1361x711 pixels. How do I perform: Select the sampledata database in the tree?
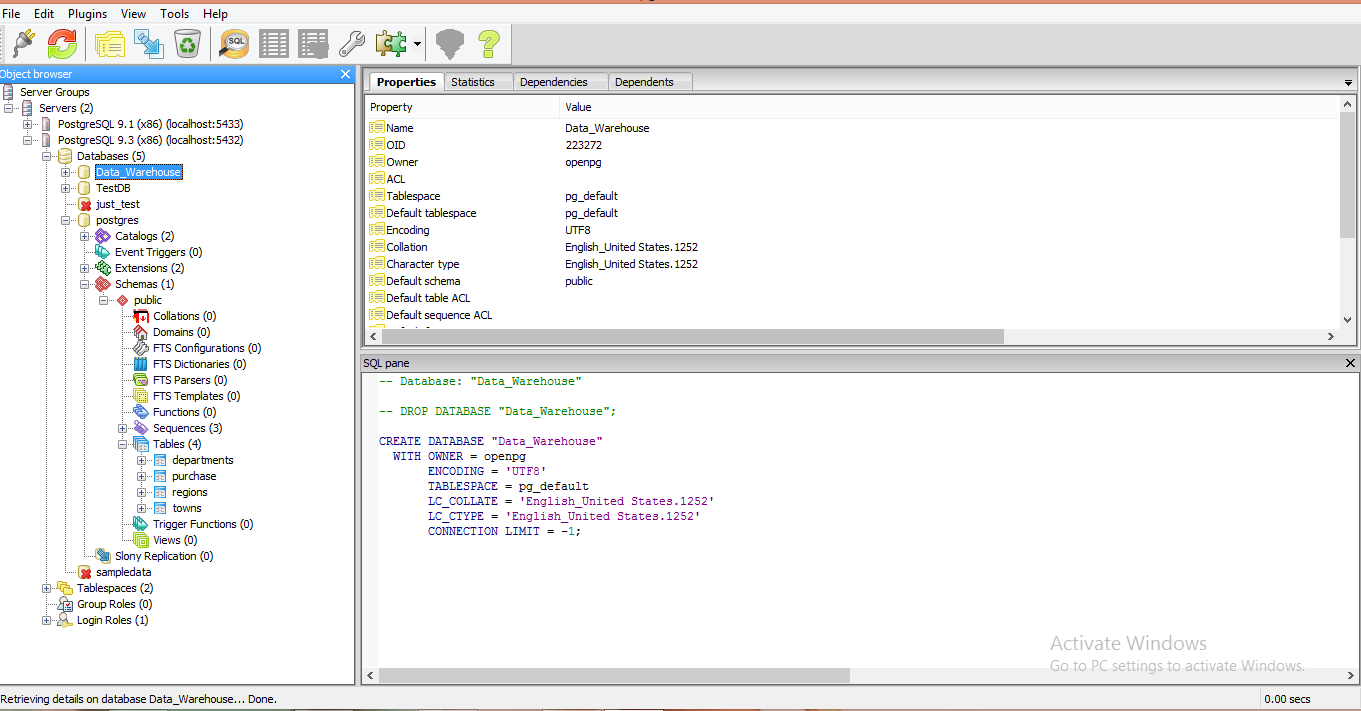(123, 572)
